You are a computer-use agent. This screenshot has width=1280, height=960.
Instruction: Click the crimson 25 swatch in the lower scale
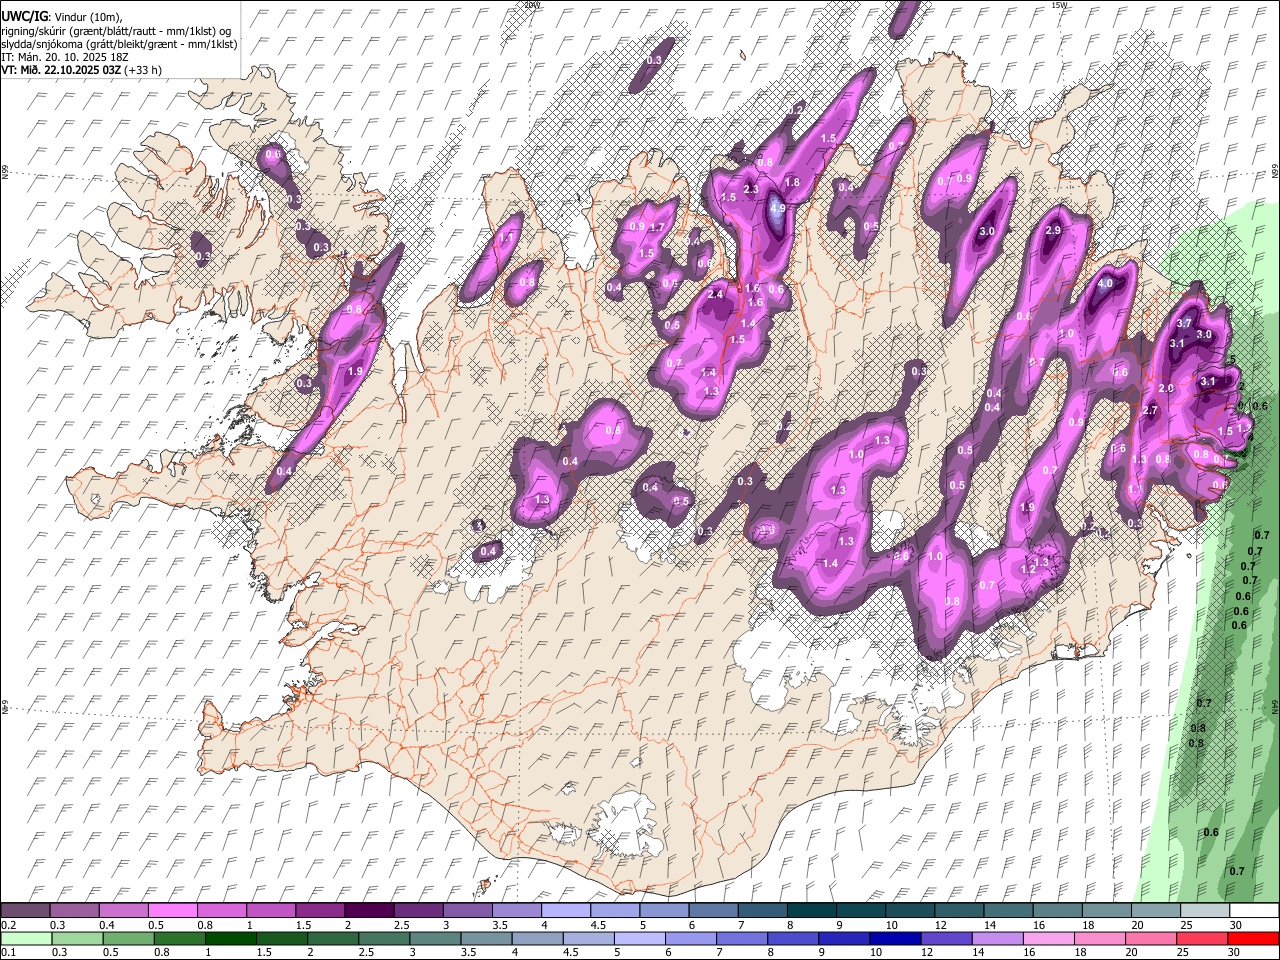1202,938
